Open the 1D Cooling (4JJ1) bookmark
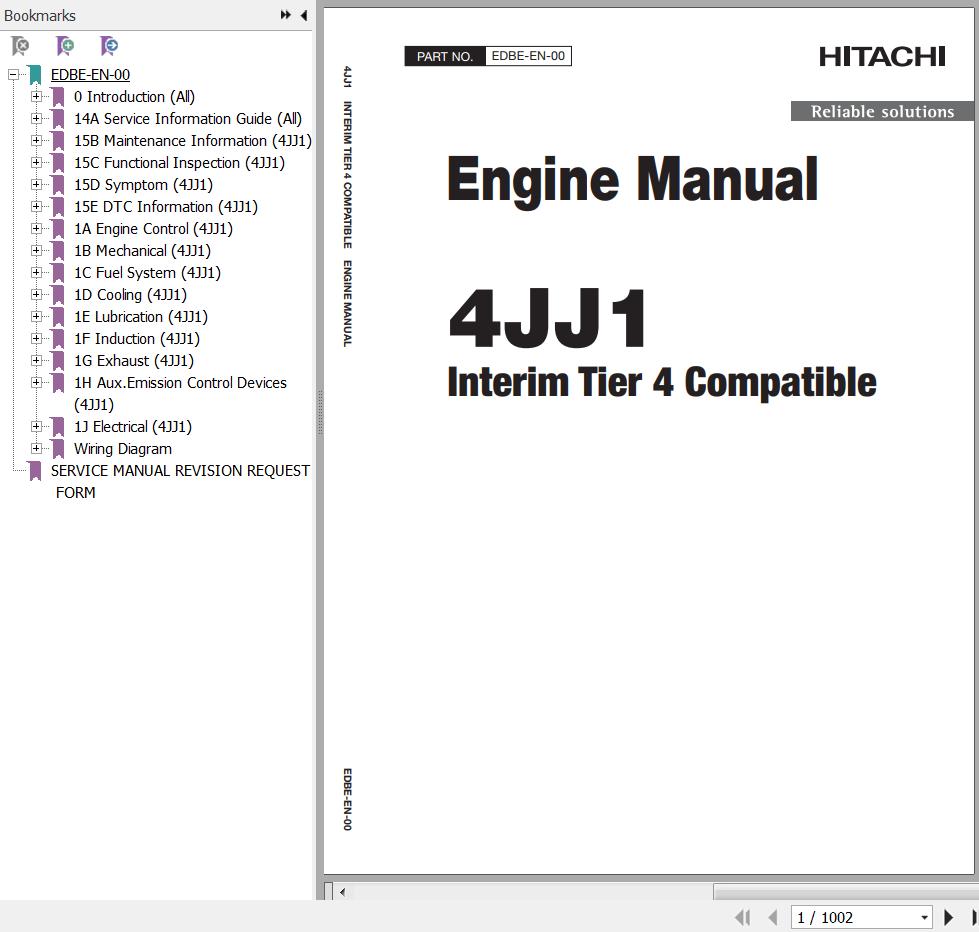The height and width of the screenshot is (932, 979). [x=130, y=295]
